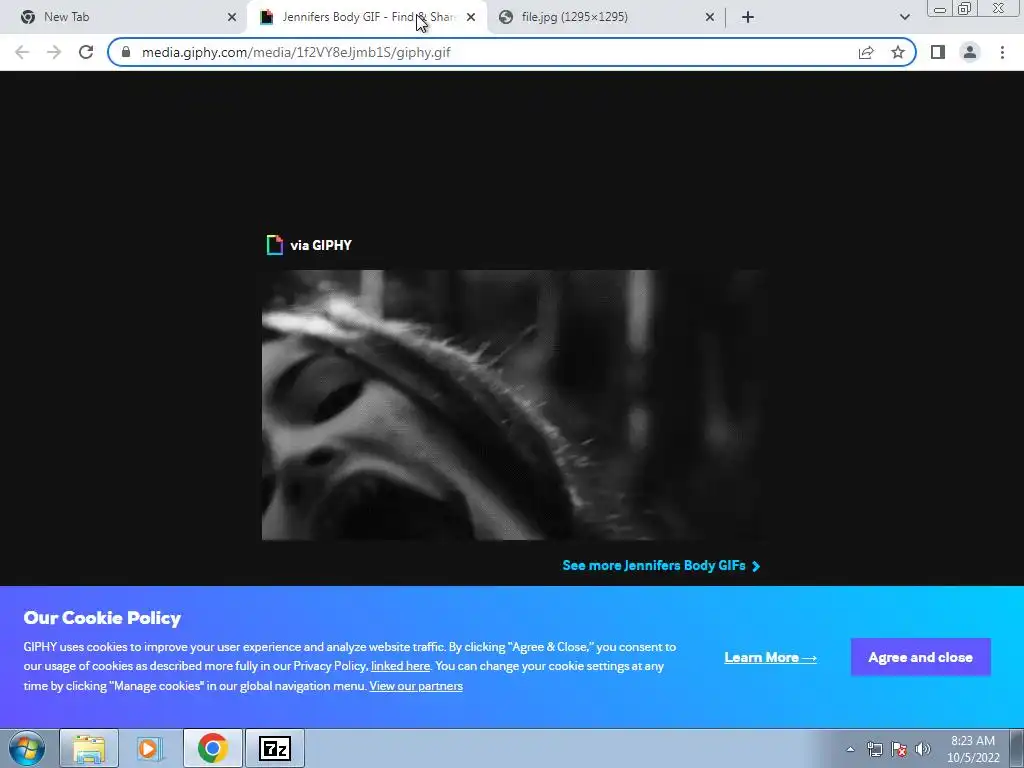Close the New Tab tab
This screenshot has height=768, width=1024.
pyautogui.click(x=232, y=17)
